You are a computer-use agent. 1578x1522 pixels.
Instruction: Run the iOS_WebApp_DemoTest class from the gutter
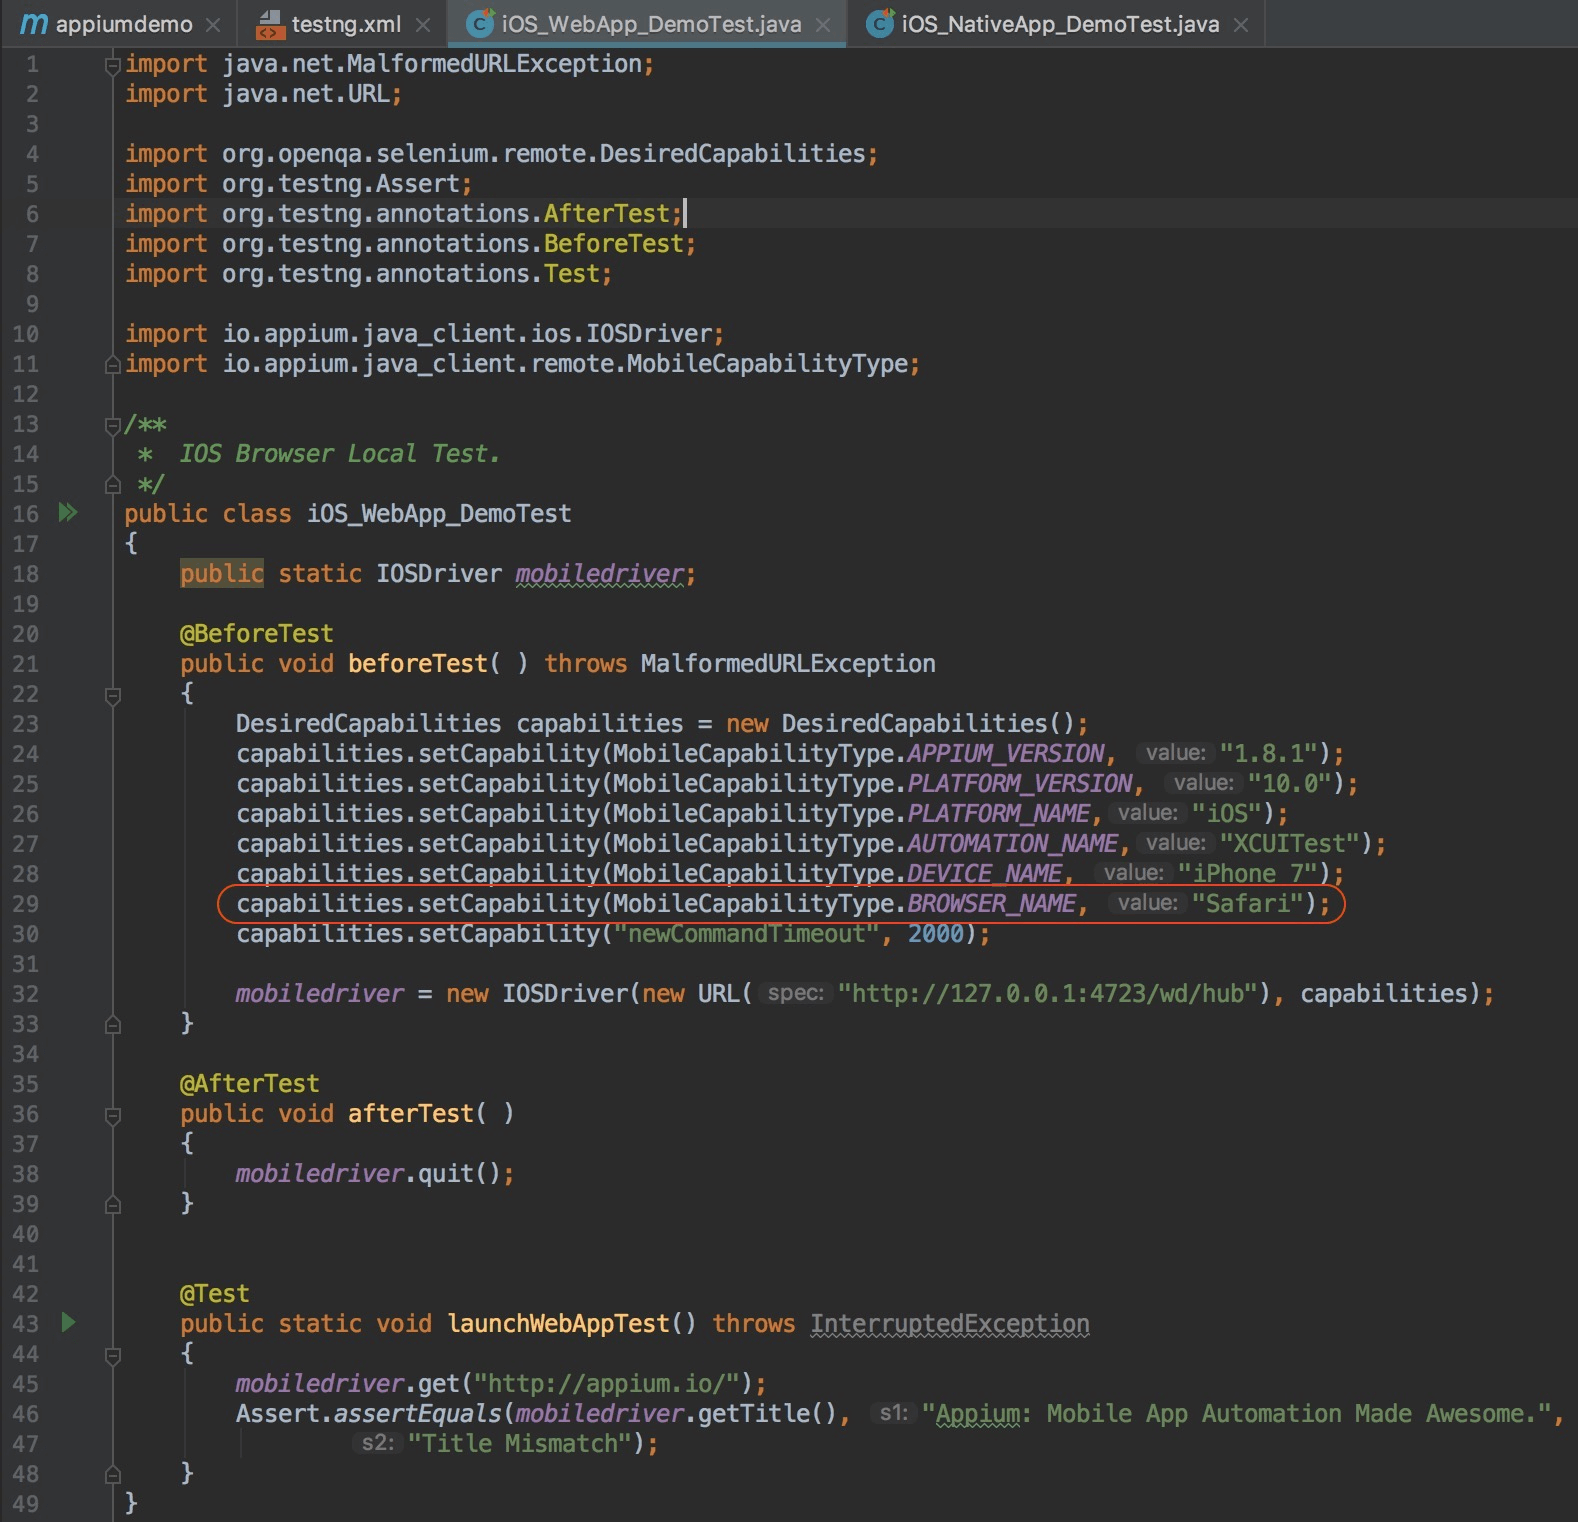tap(68, 513)
